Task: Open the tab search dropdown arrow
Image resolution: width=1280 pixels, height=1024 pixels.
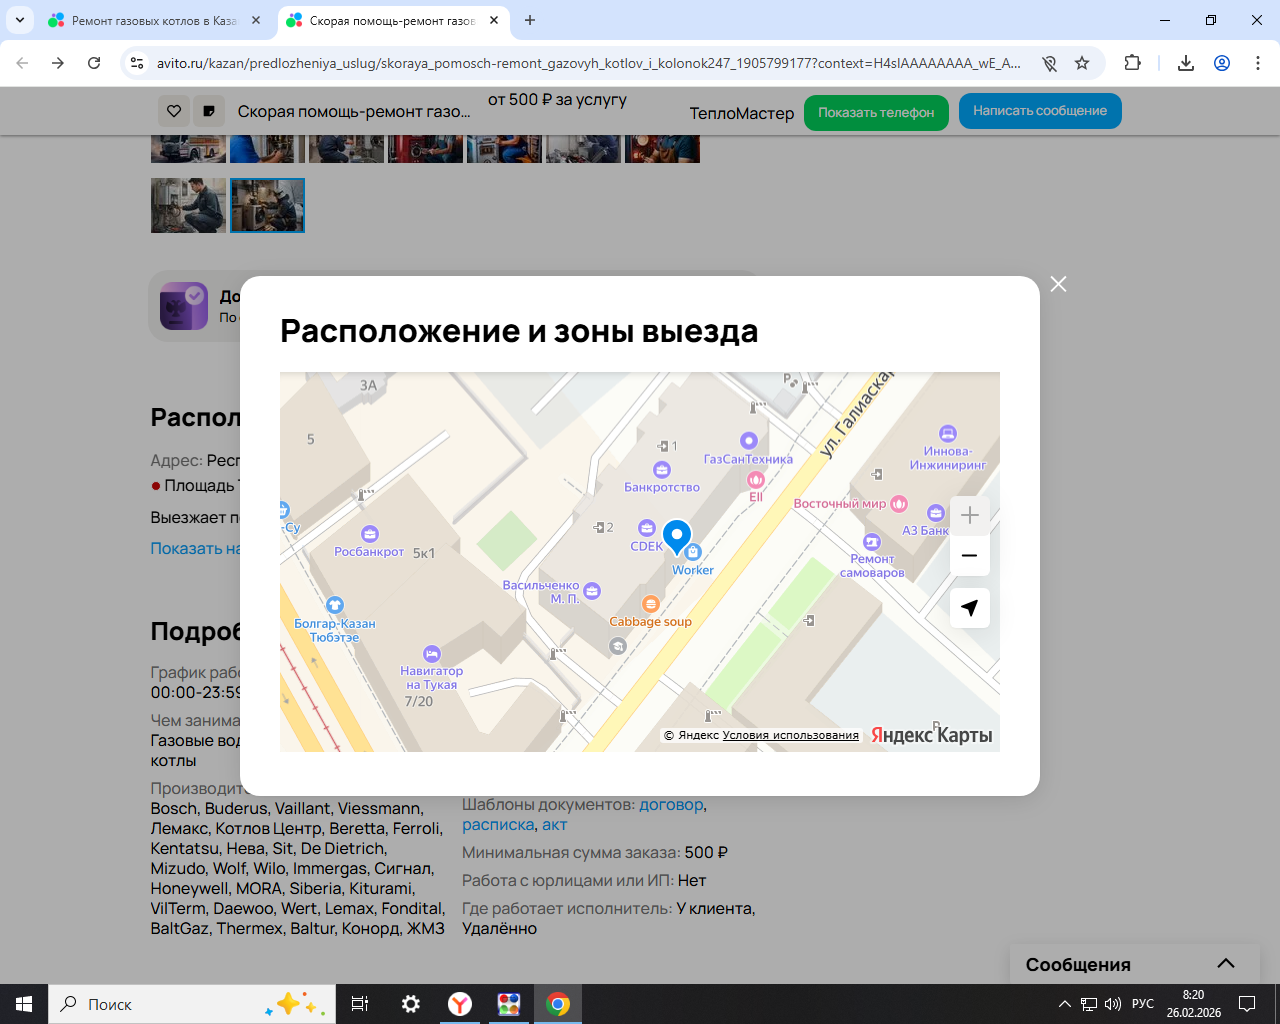Action: (20, 20)
